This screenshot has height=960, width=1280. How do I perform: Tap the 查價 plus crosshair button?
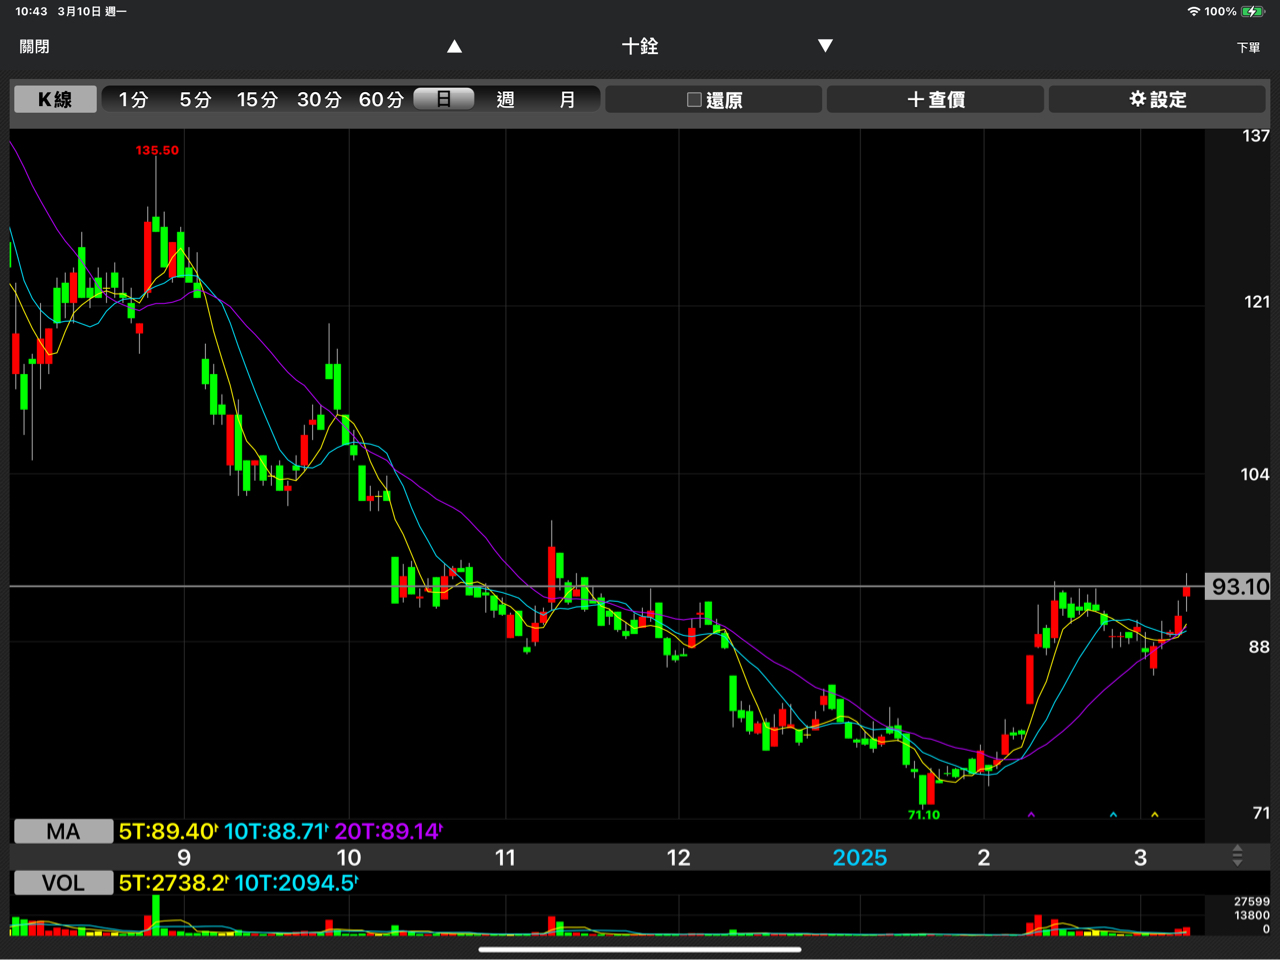(x=935, y=99)
